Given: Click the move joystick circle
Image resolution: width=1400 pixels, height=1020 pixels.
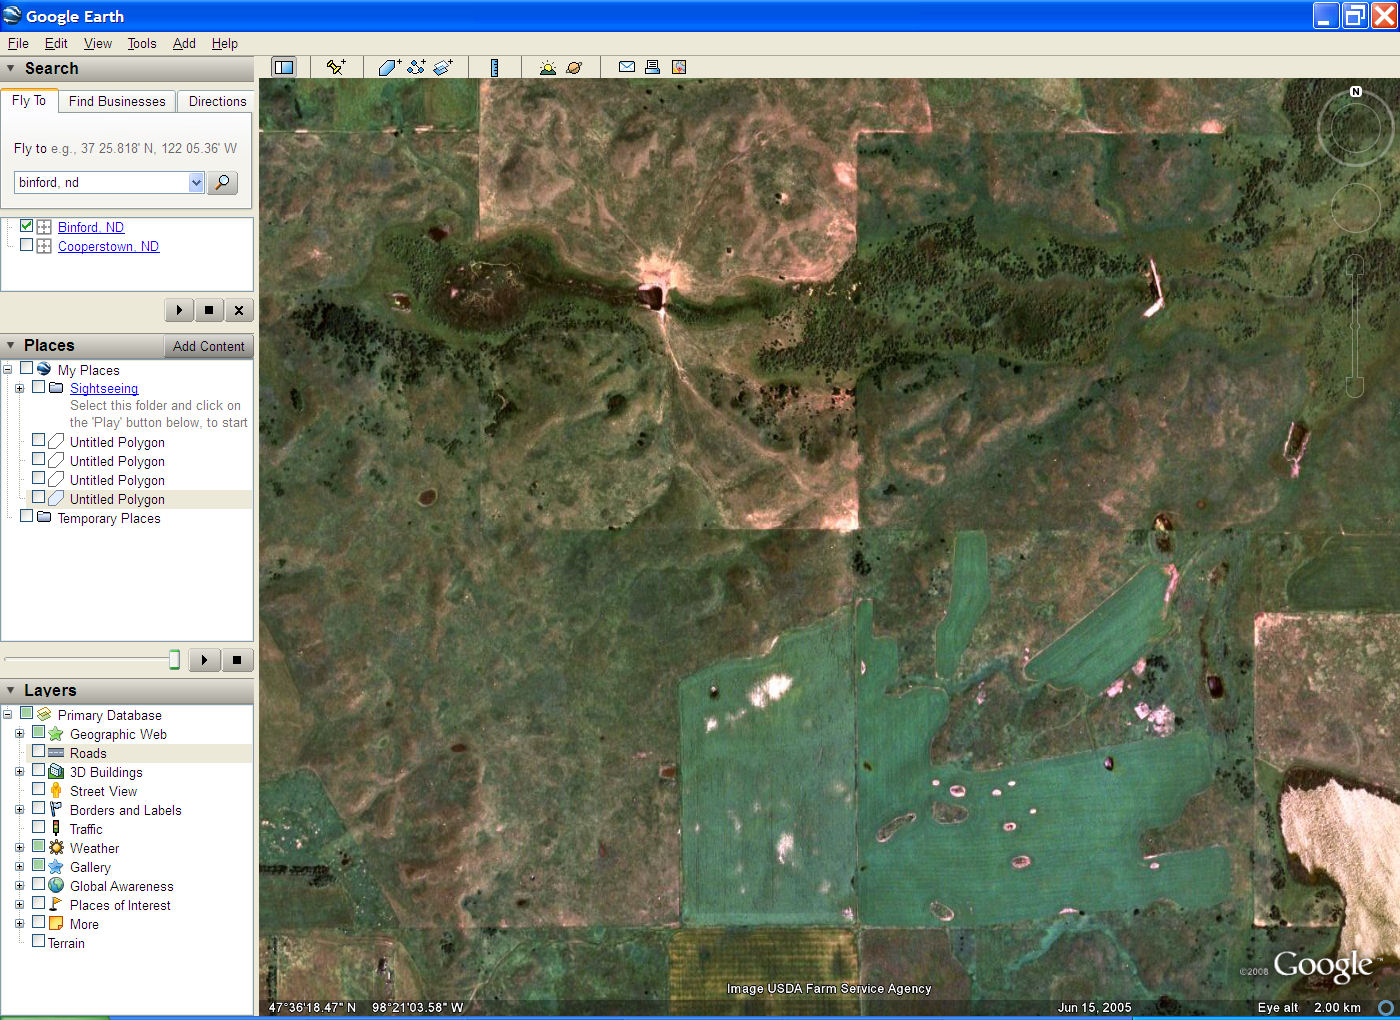Looking at the screenshot, I should click(1355, 208).
